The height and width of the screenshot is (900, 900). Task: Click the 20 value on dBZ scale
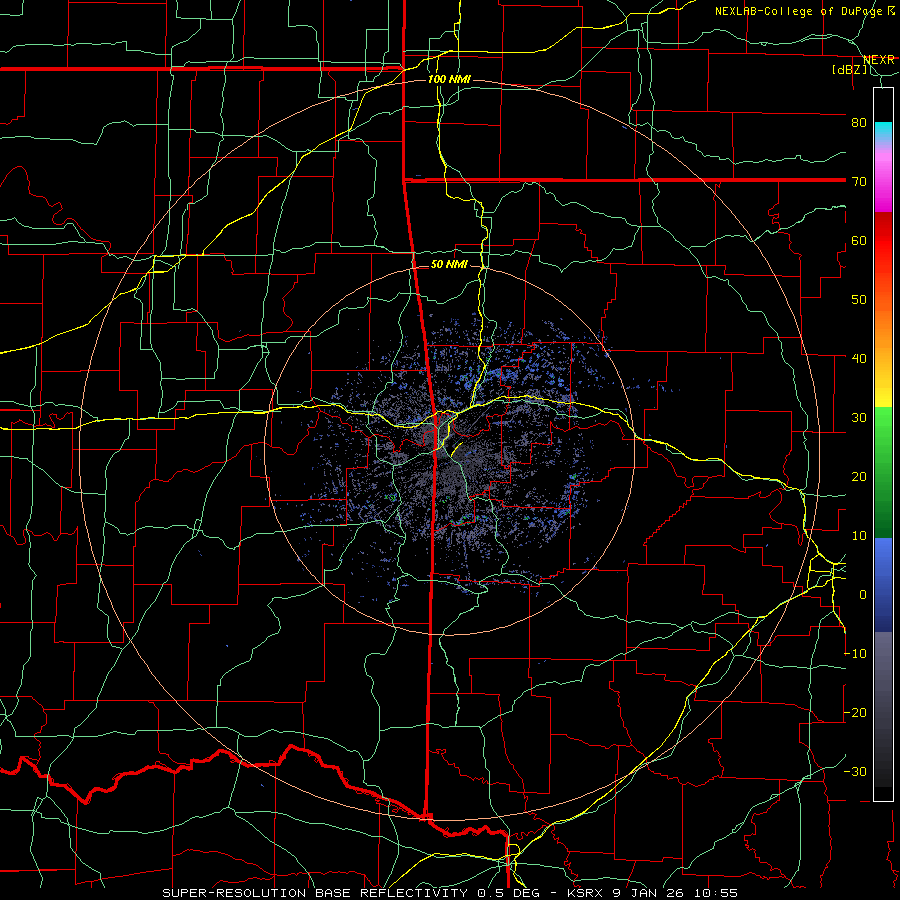[x=859, y=476]
